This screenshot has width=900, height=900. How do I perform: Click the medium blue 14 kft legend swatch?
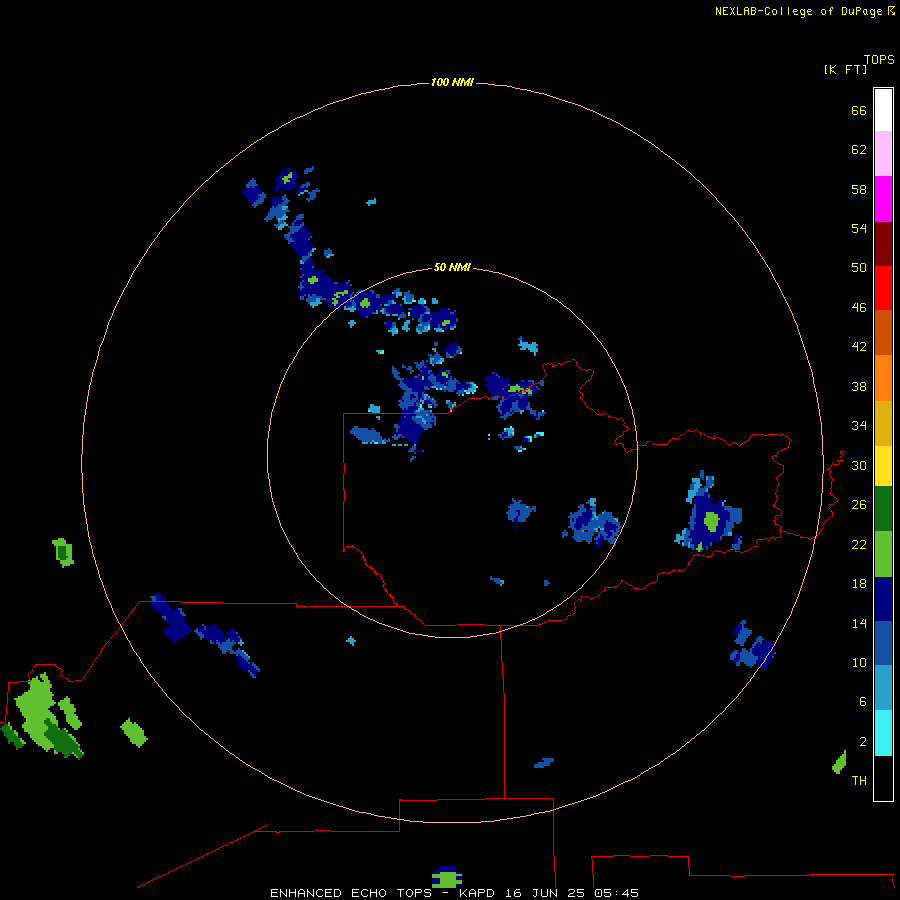coord(883,643)
